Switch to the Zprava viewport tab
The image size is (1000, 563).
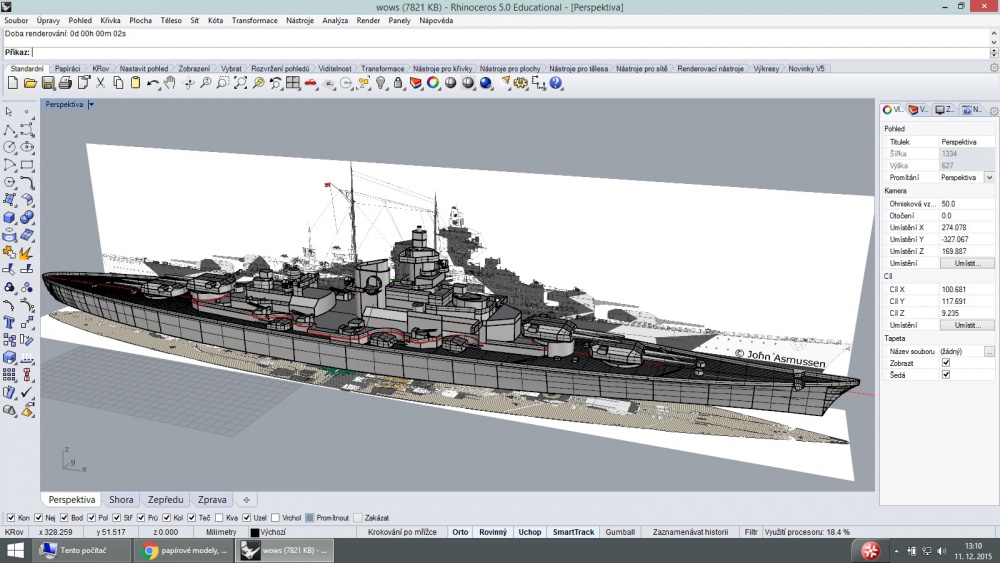[x=212, y=500]
